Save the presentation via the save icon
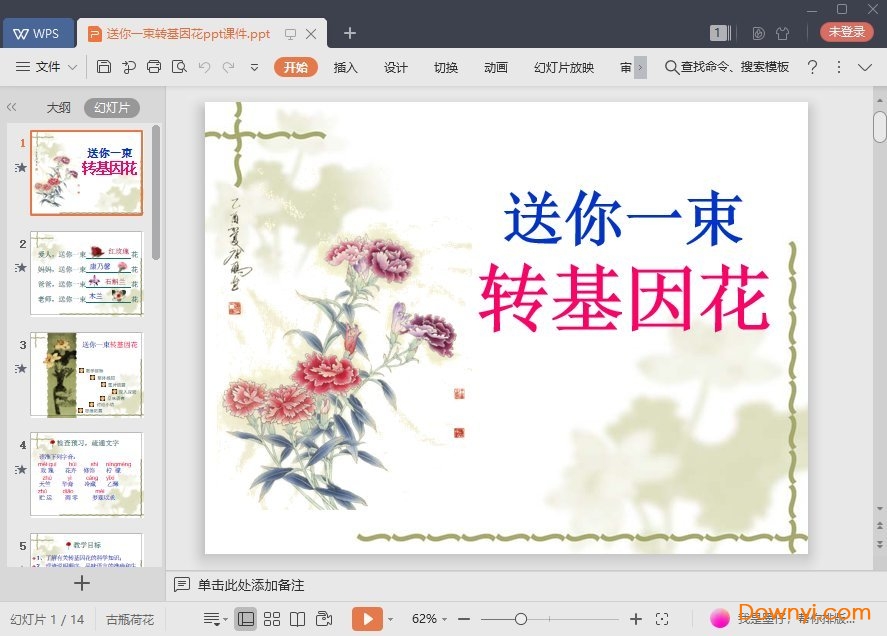887x636 pixels. [105, 67]
